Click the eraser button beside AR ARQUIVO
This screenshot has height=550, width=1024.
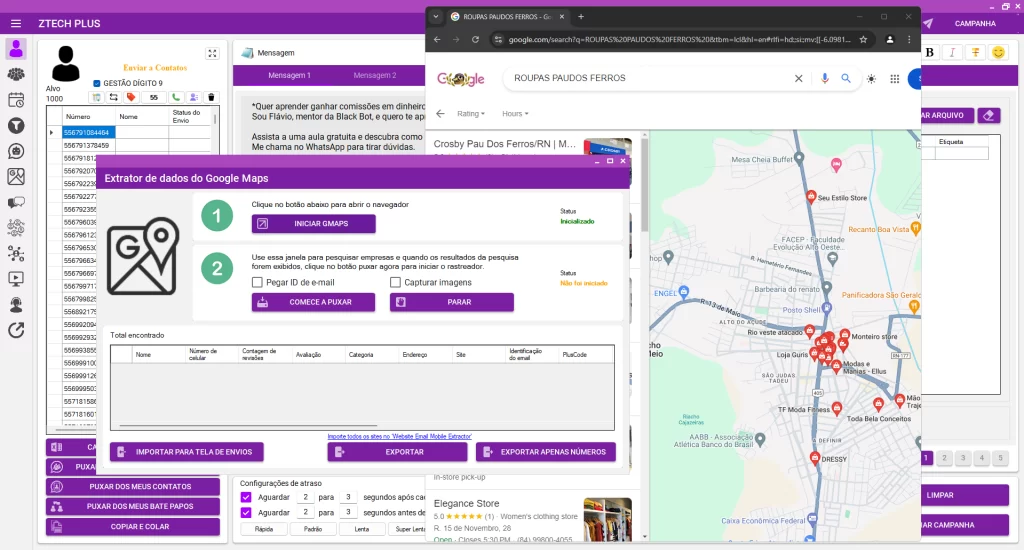[989, 116]
